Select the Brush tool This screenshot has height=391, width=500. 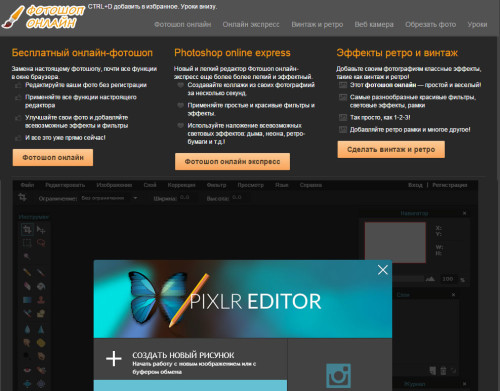(41, 272)
